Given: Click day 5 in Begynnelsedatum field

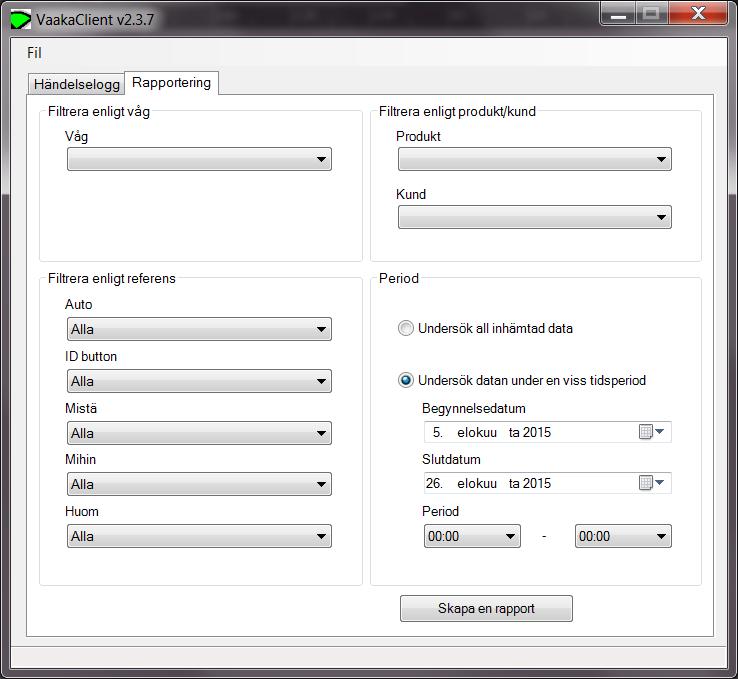Looking at the screenshot, I should (x=438, y=432).
